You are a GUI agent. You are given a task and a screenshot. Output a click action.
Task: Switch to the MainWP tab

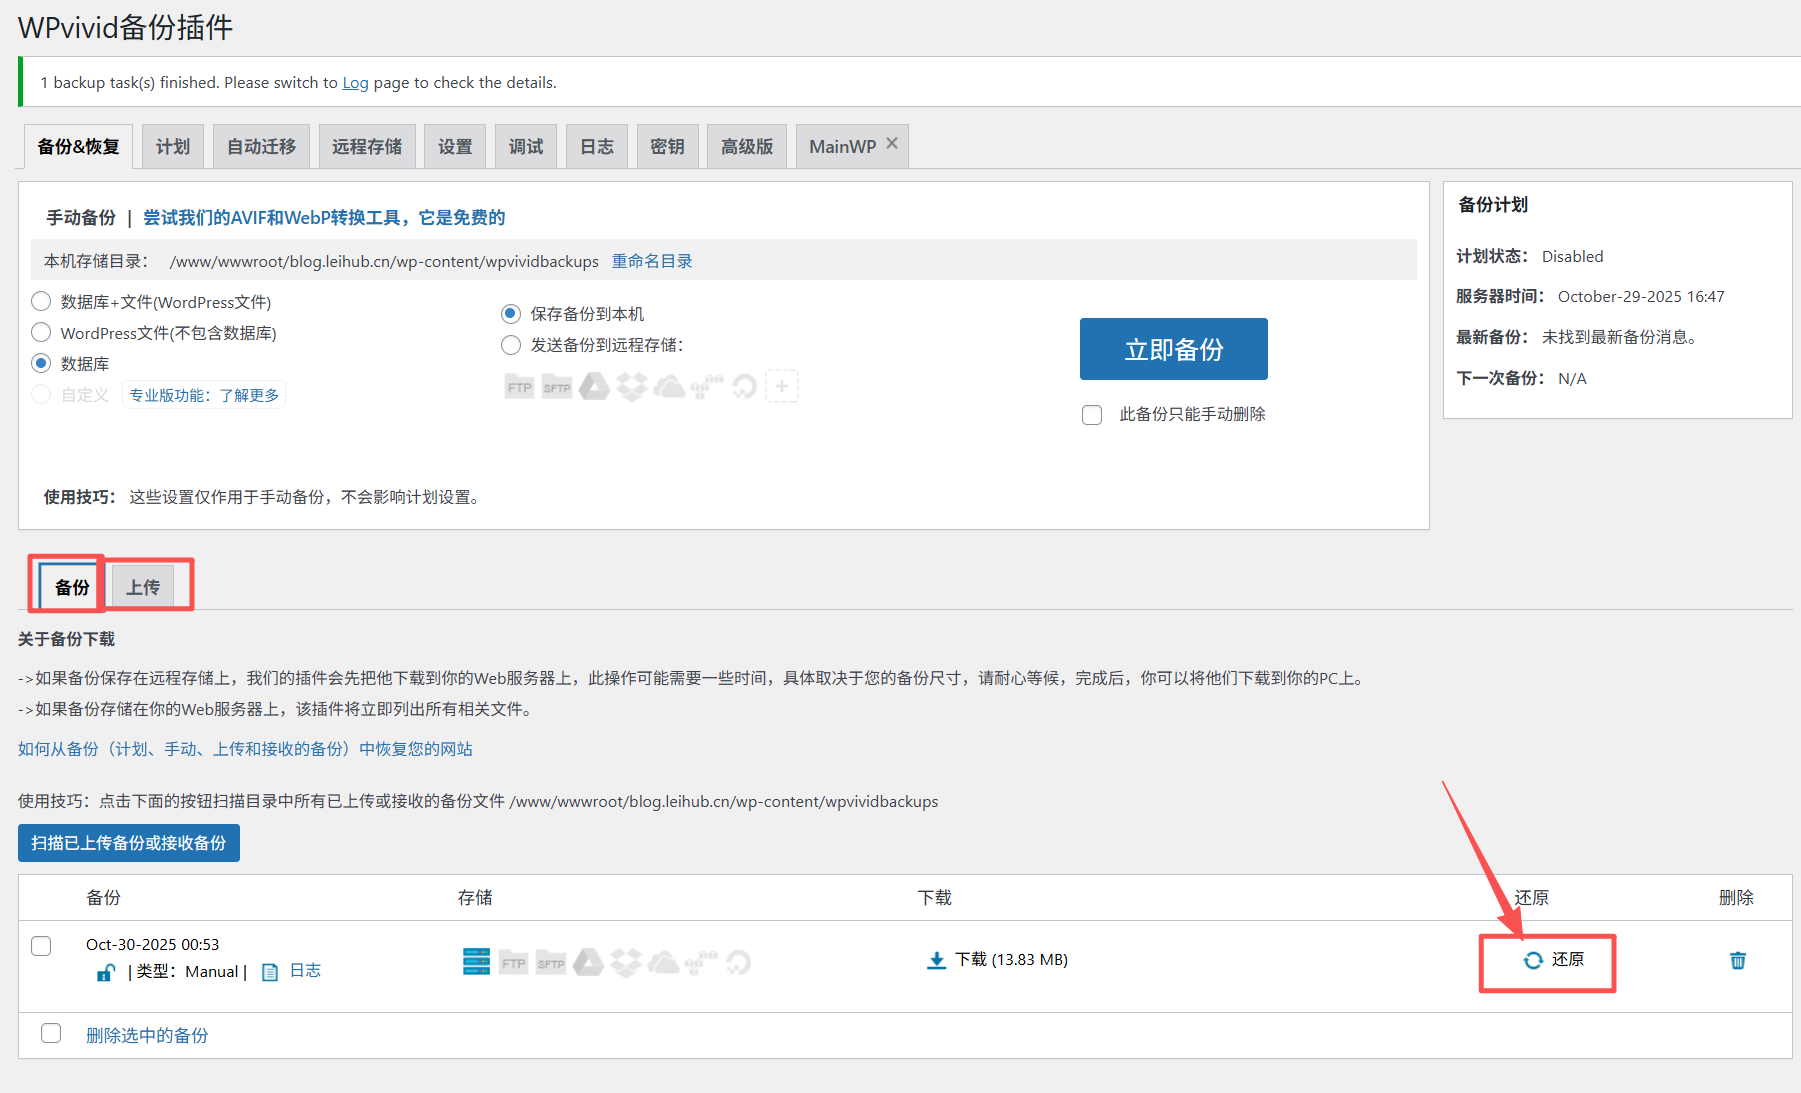click(843, 145)
